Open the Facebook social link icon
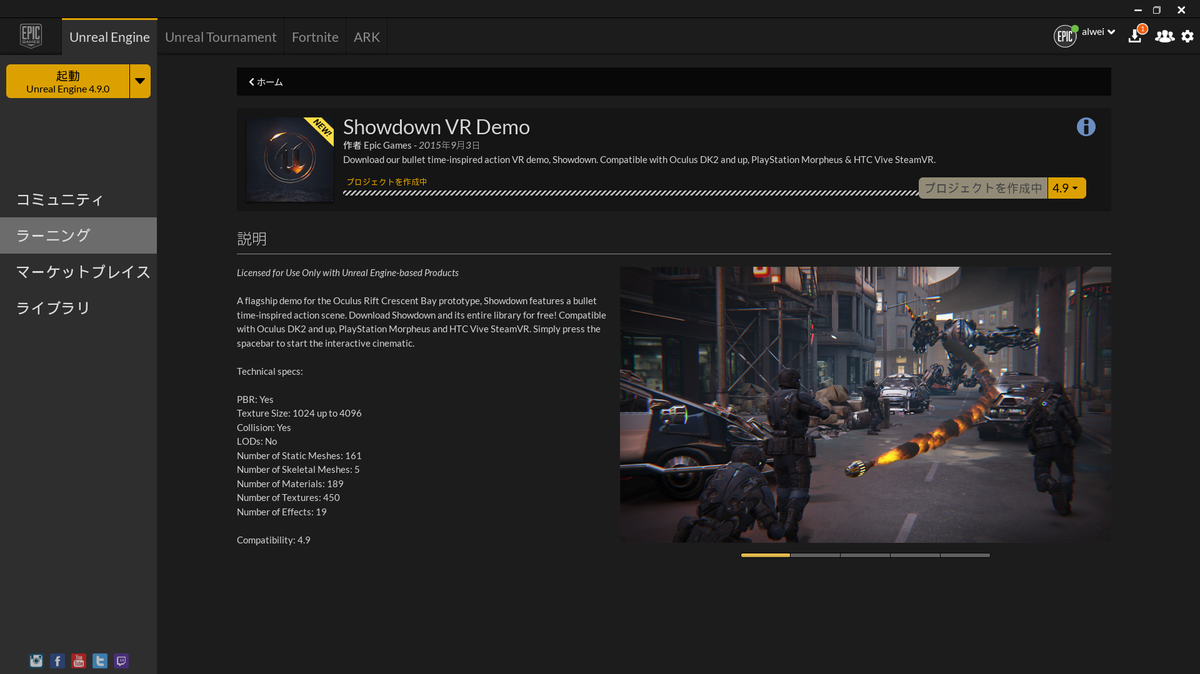 click(x=58, y=661)
